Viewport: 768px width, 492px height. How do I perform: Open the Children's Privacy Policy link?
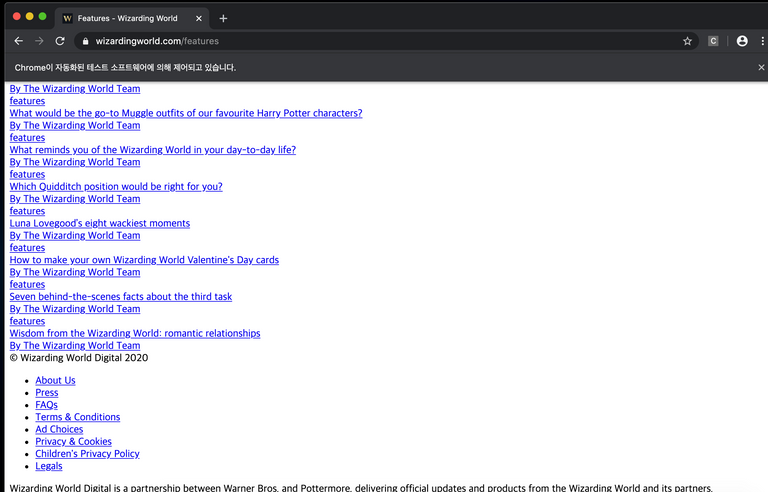pyautogui.click(x=87, y=454)
